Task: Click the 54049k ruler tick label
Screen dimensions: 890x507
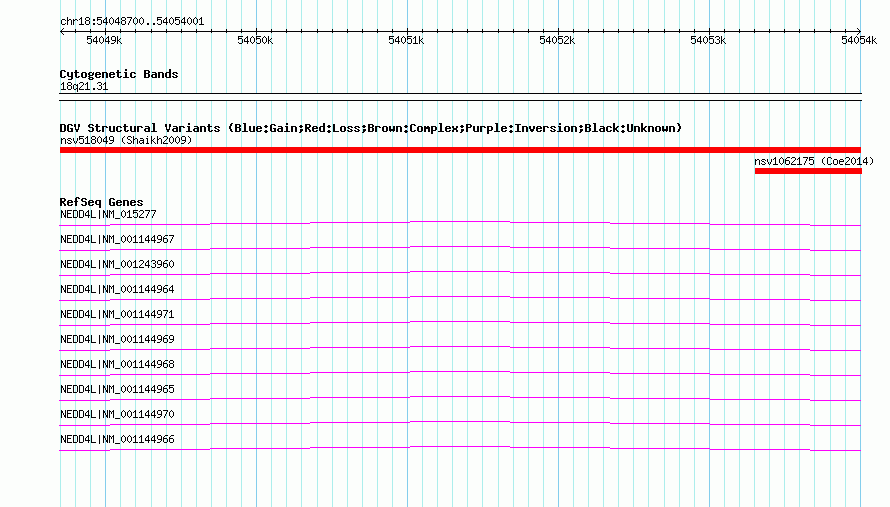Action: tap(104, 40)
